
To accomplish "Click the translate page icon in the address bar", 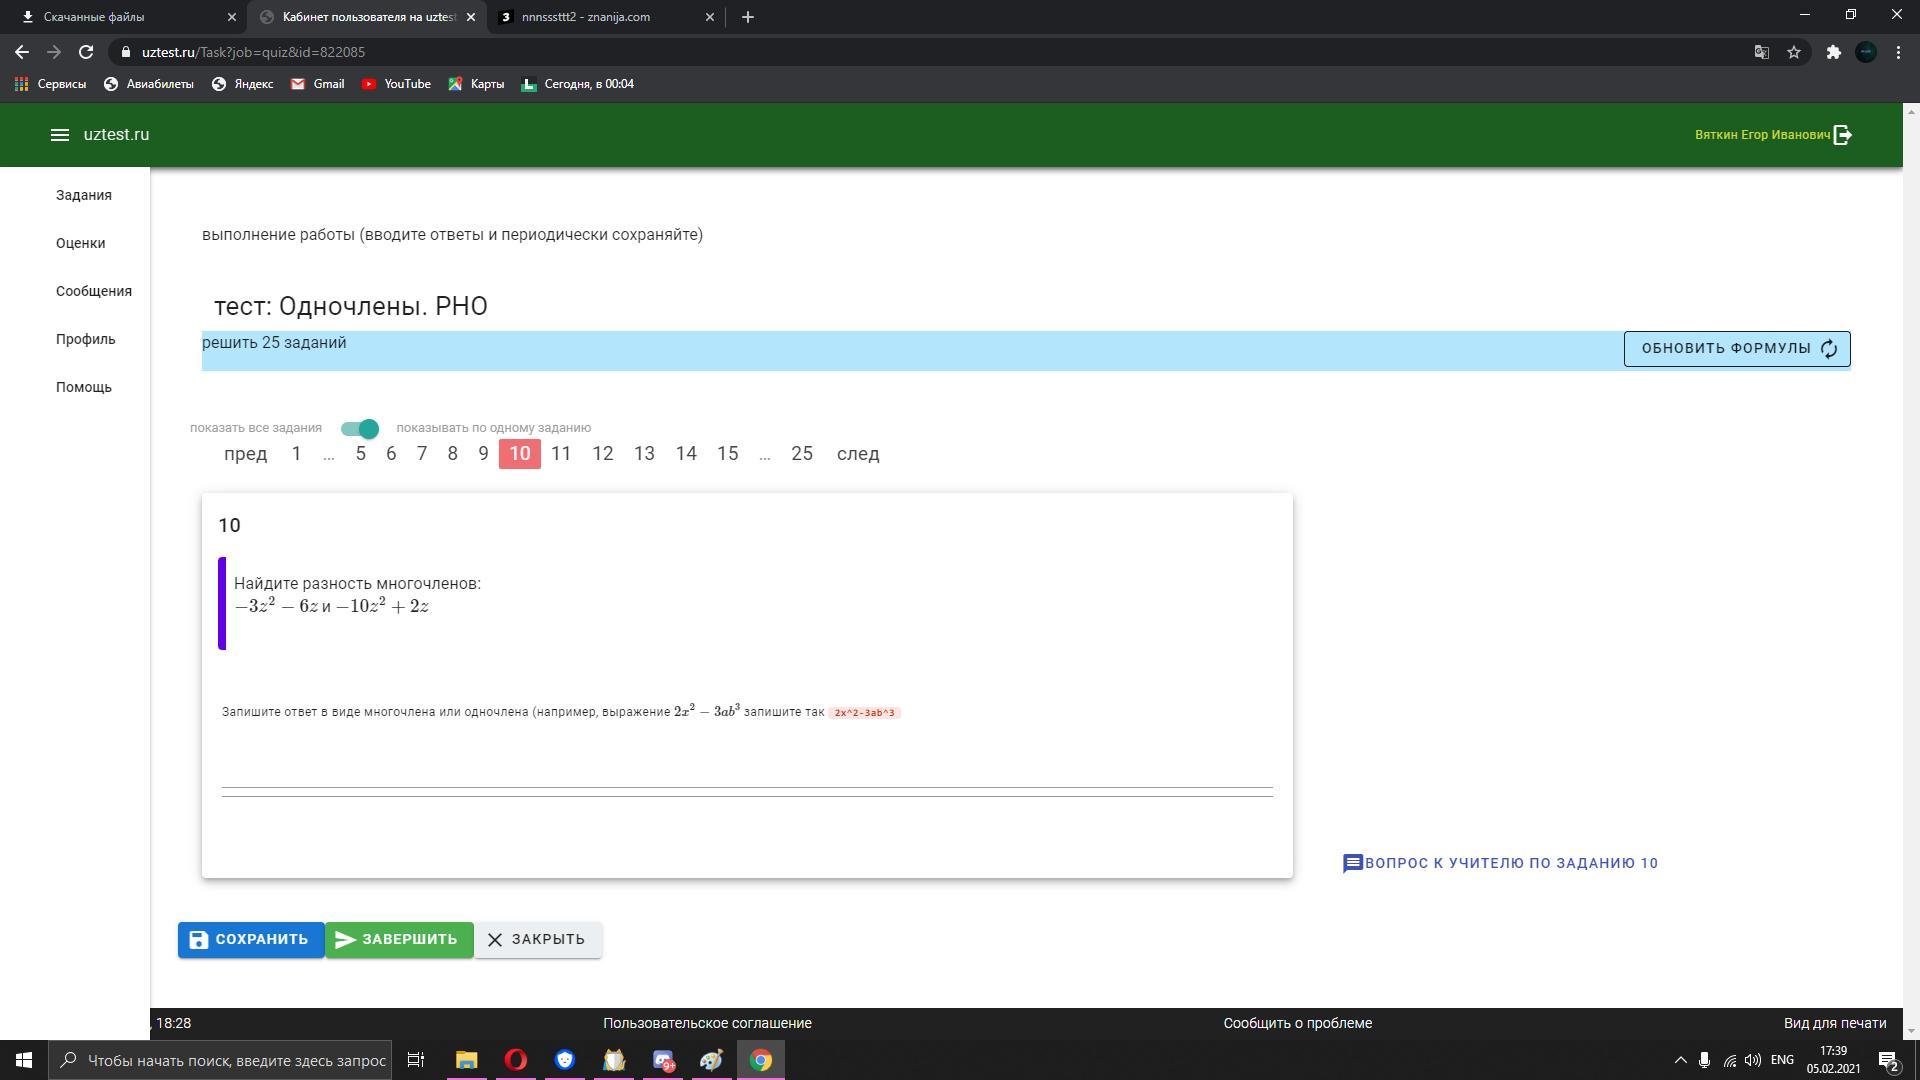I will click(x=1762, y=52).
